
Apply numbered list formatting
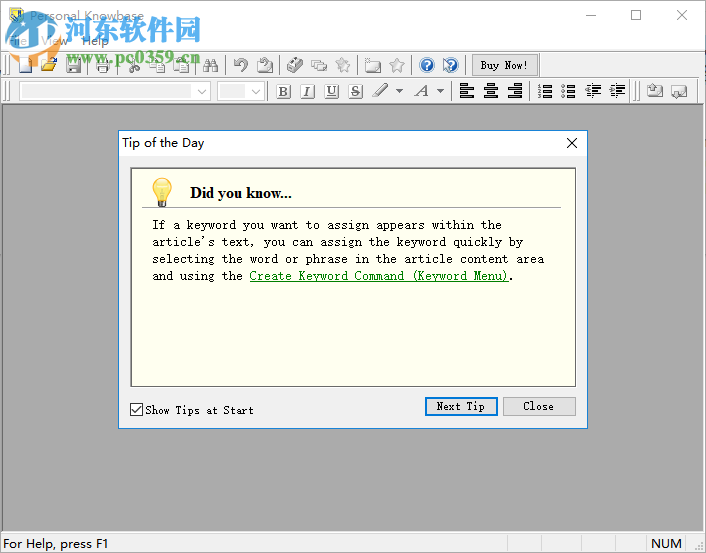click(545, 91)
